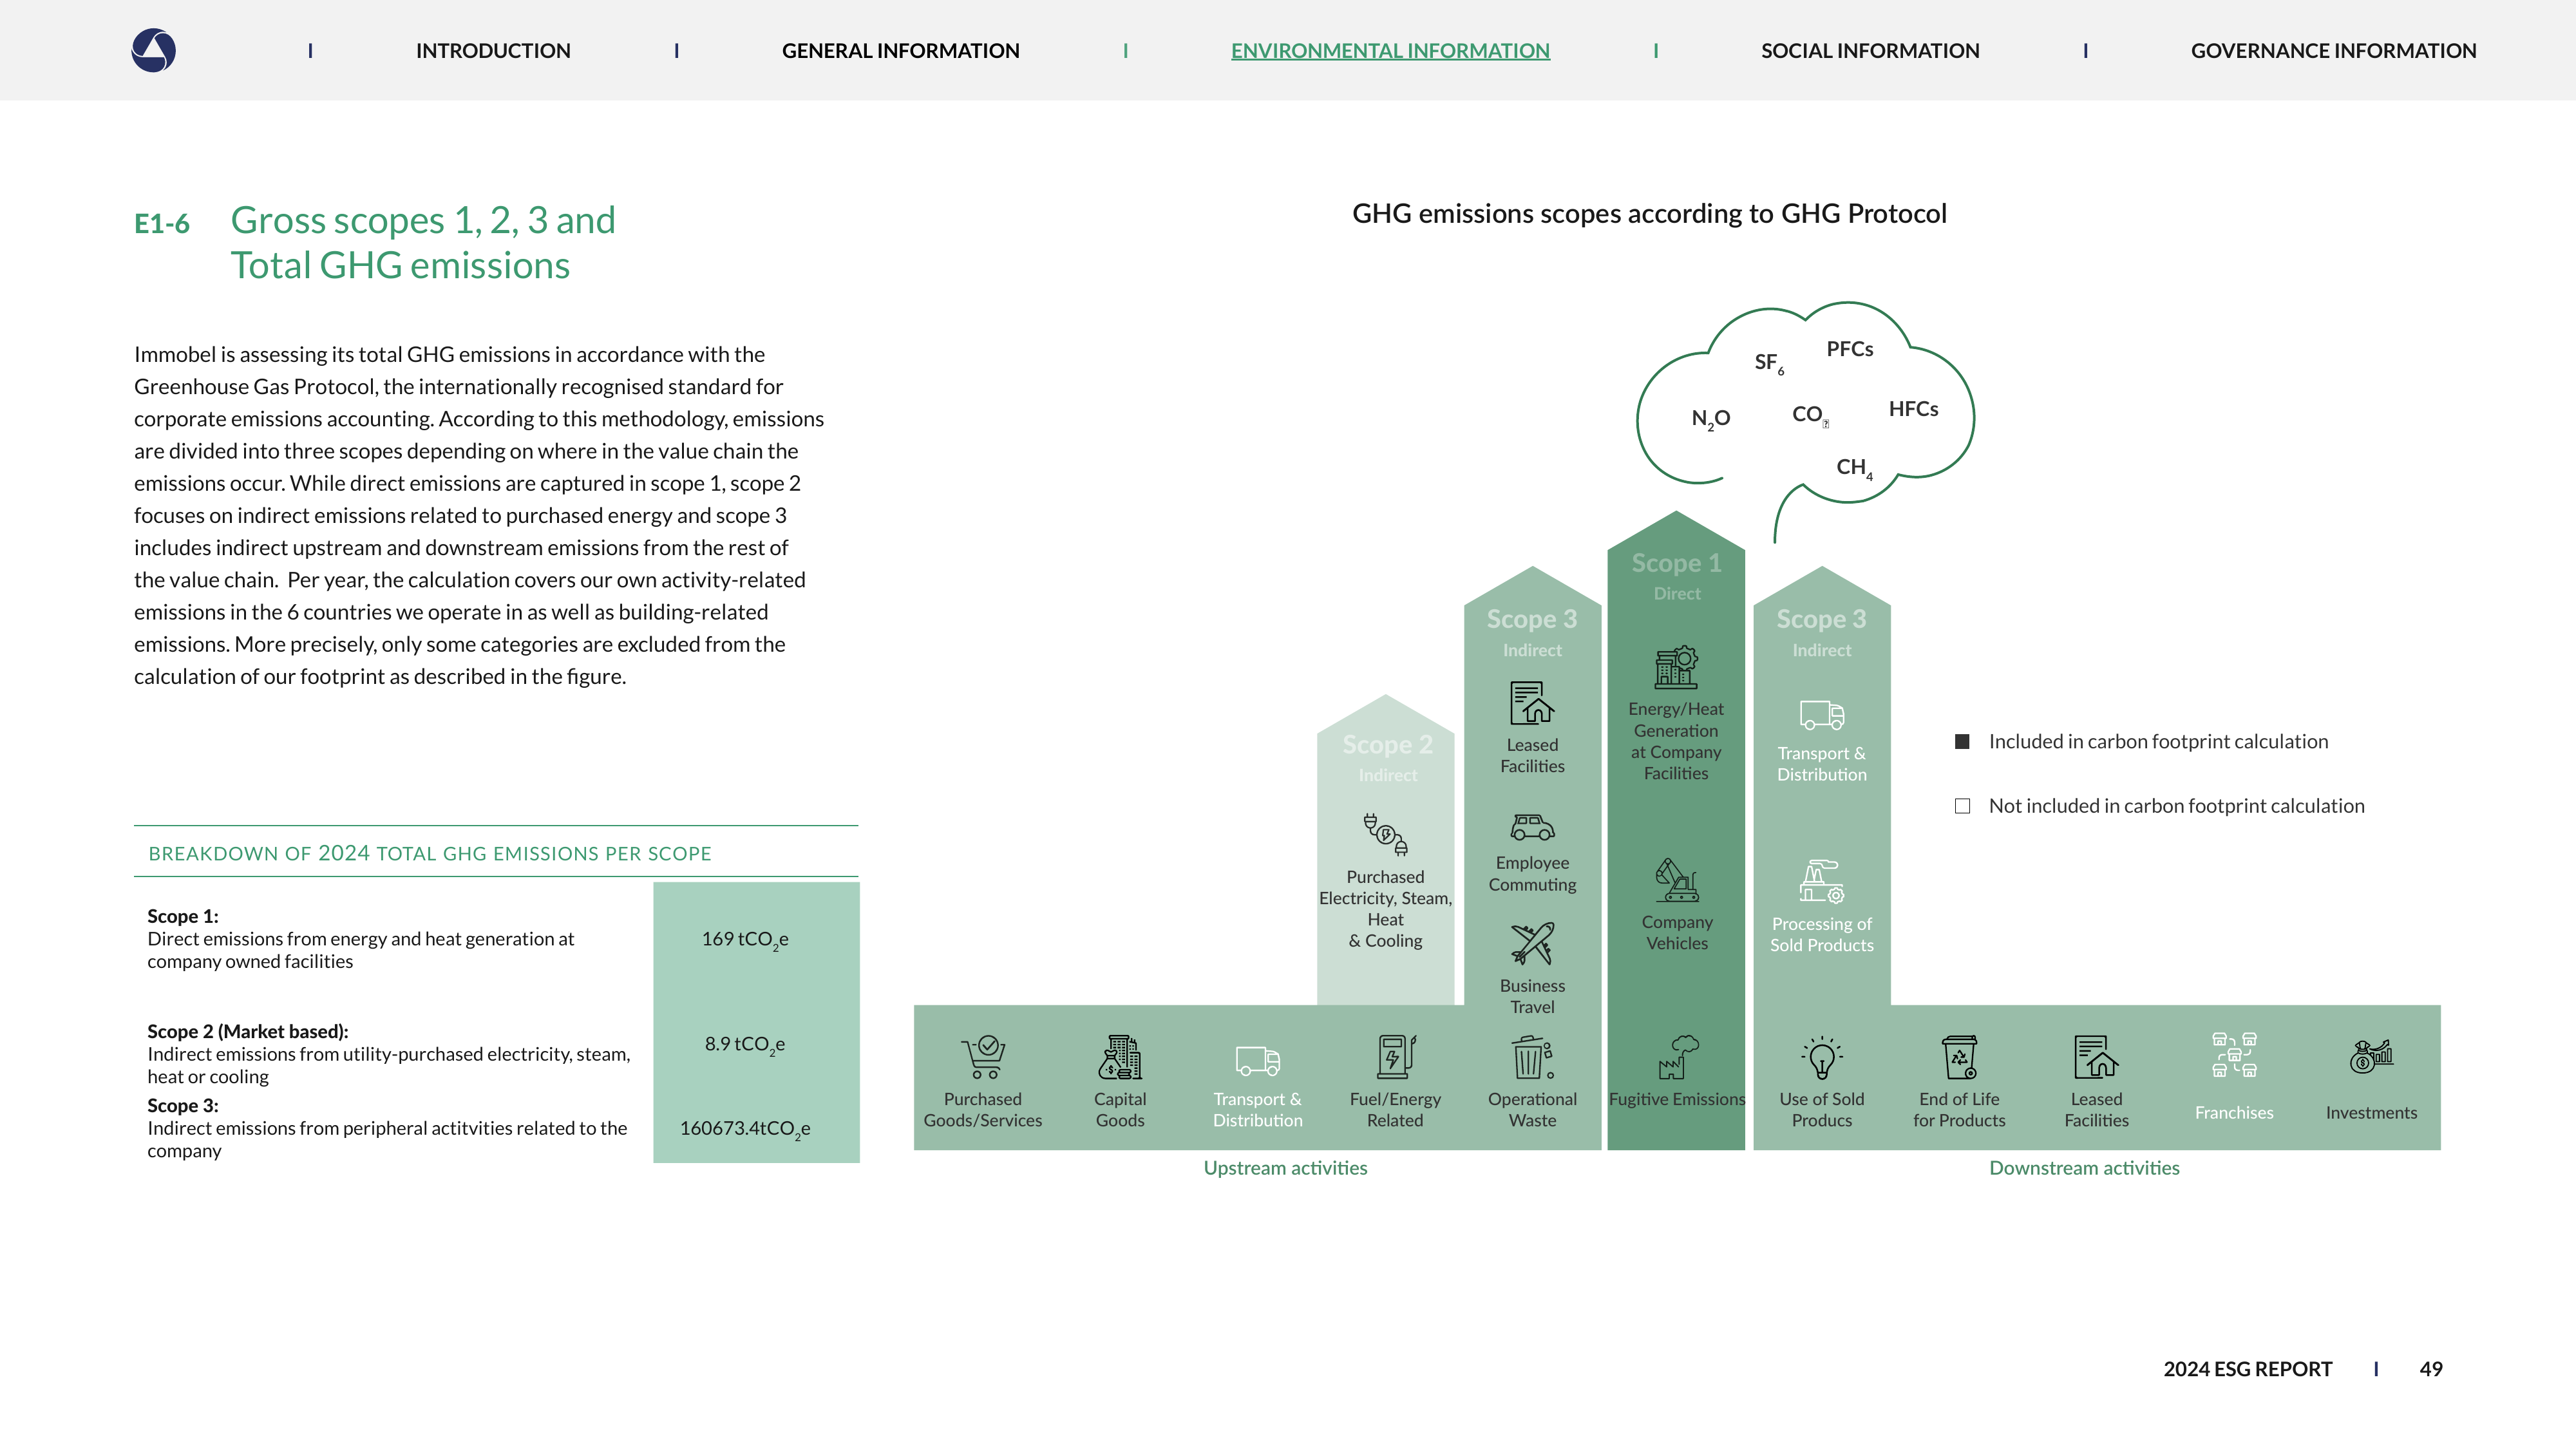Screen dimensions: 2576x1449
Task: Click the Employee Commuting car icon
Action: (x=1532, y=827)
